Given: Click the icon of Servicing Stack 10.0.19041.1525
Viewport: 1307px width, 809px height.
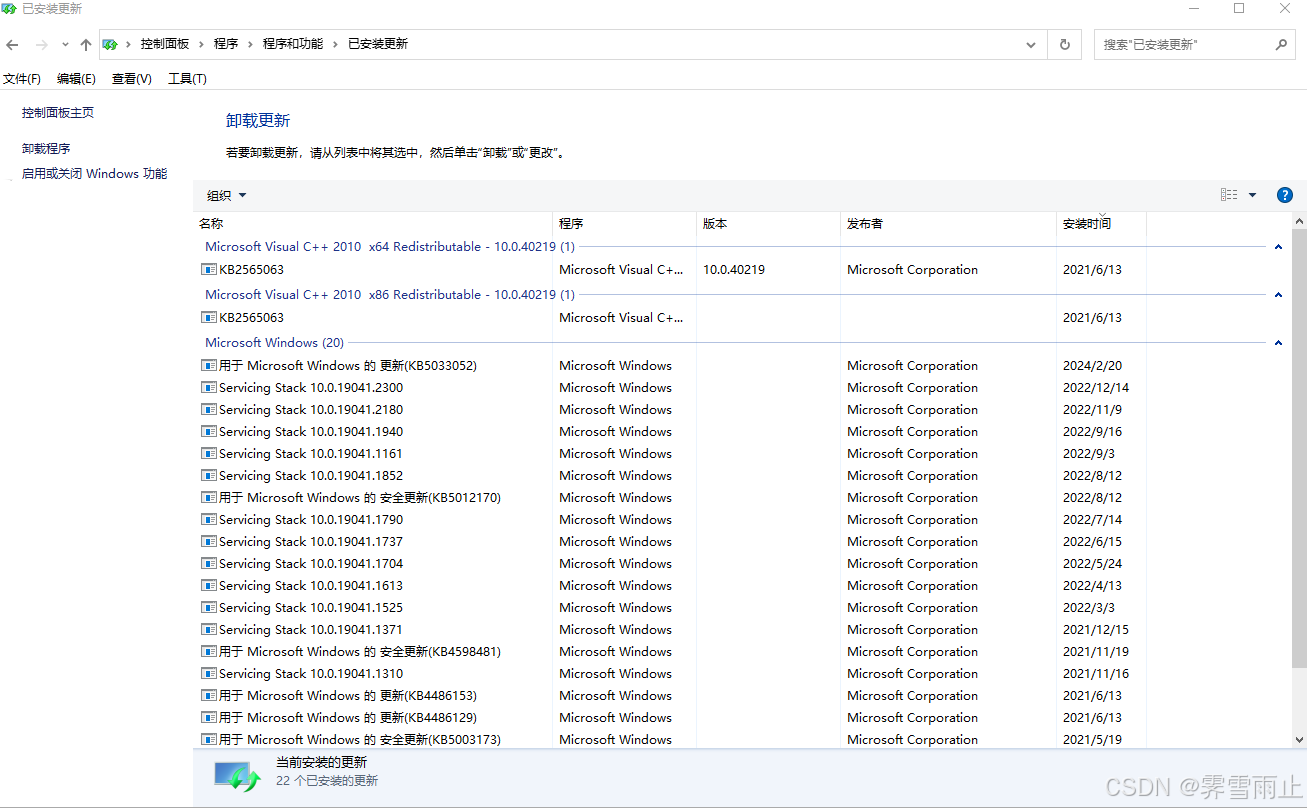Looking at the screenshot, I should click(209, 608).
